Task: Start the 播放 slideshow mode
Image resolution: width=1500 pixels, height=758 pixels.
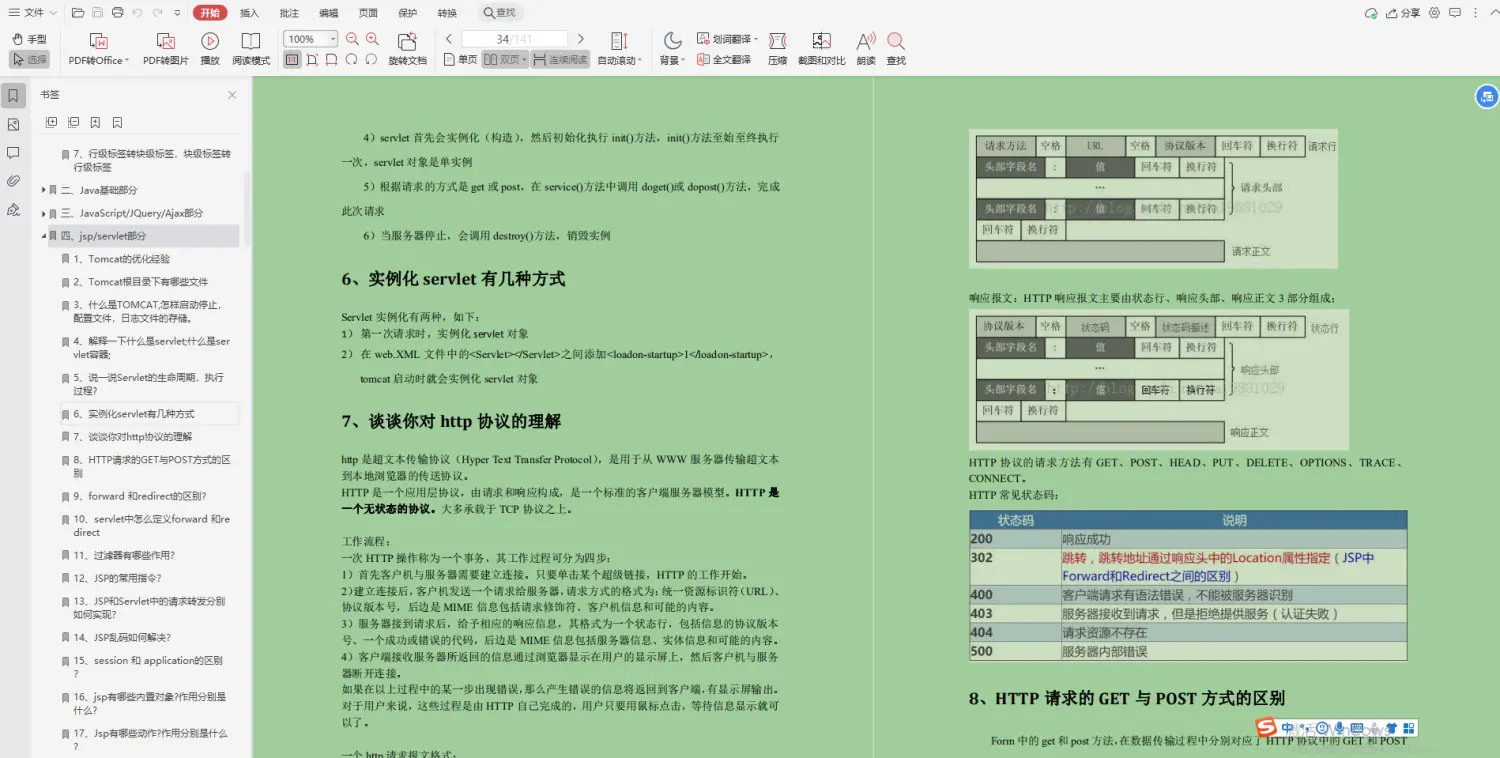Action: tap(210, 48)
